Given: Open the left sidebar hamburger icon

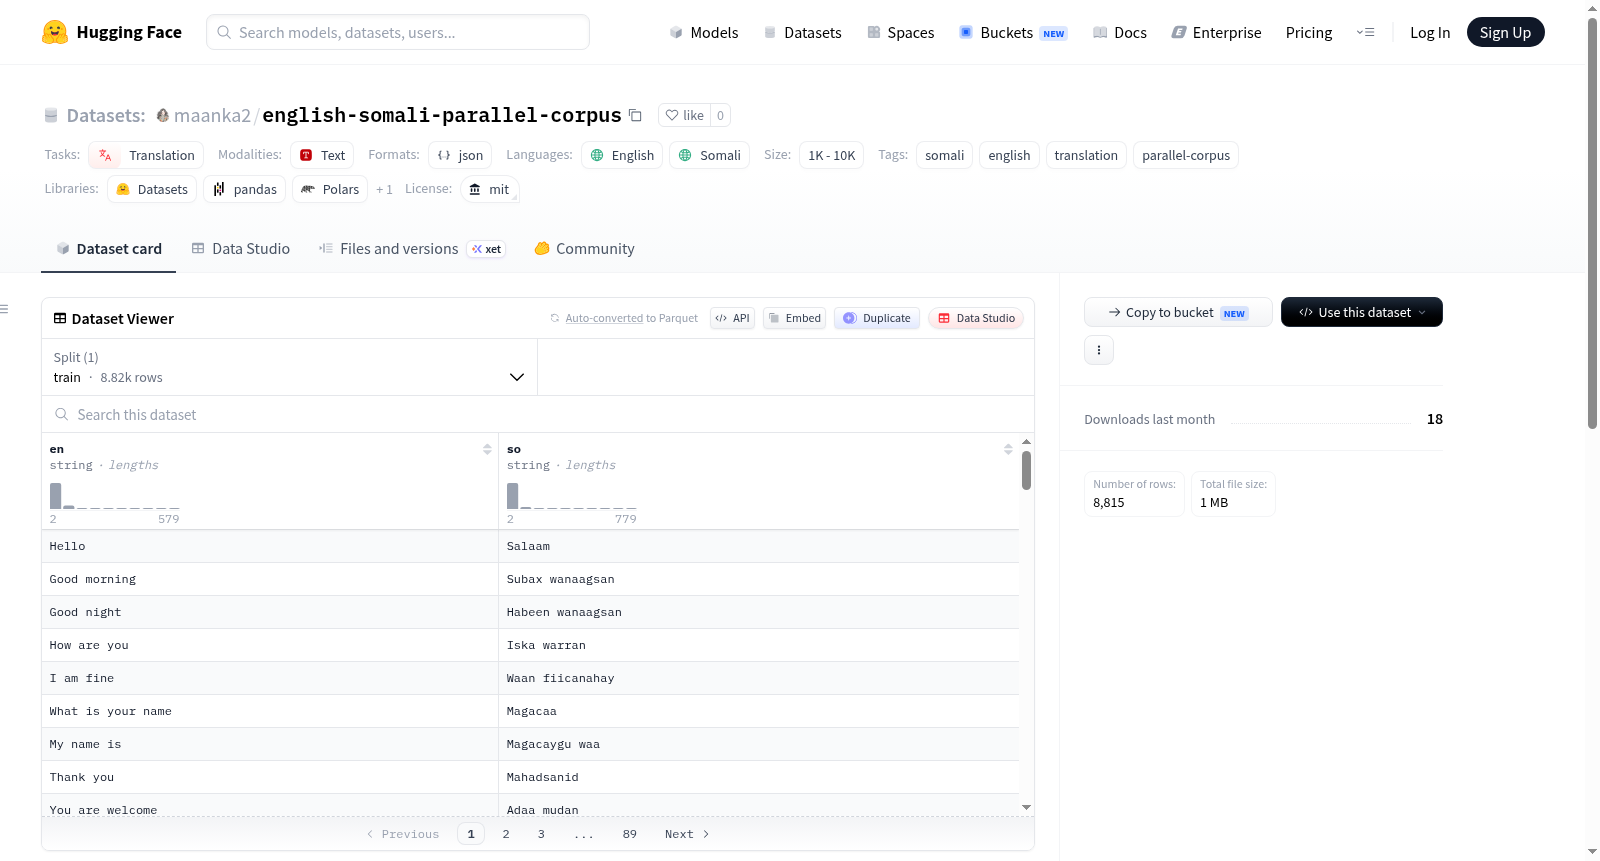Looking at the screenshot, I should click(4, 309).
